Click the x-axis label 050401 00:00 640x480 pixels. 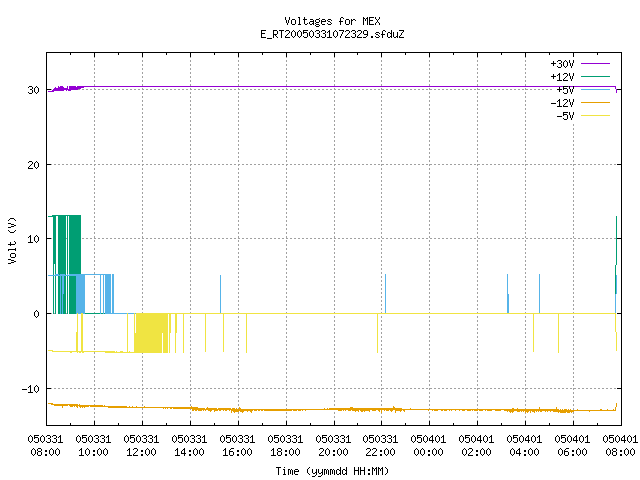tap(429, 446)
